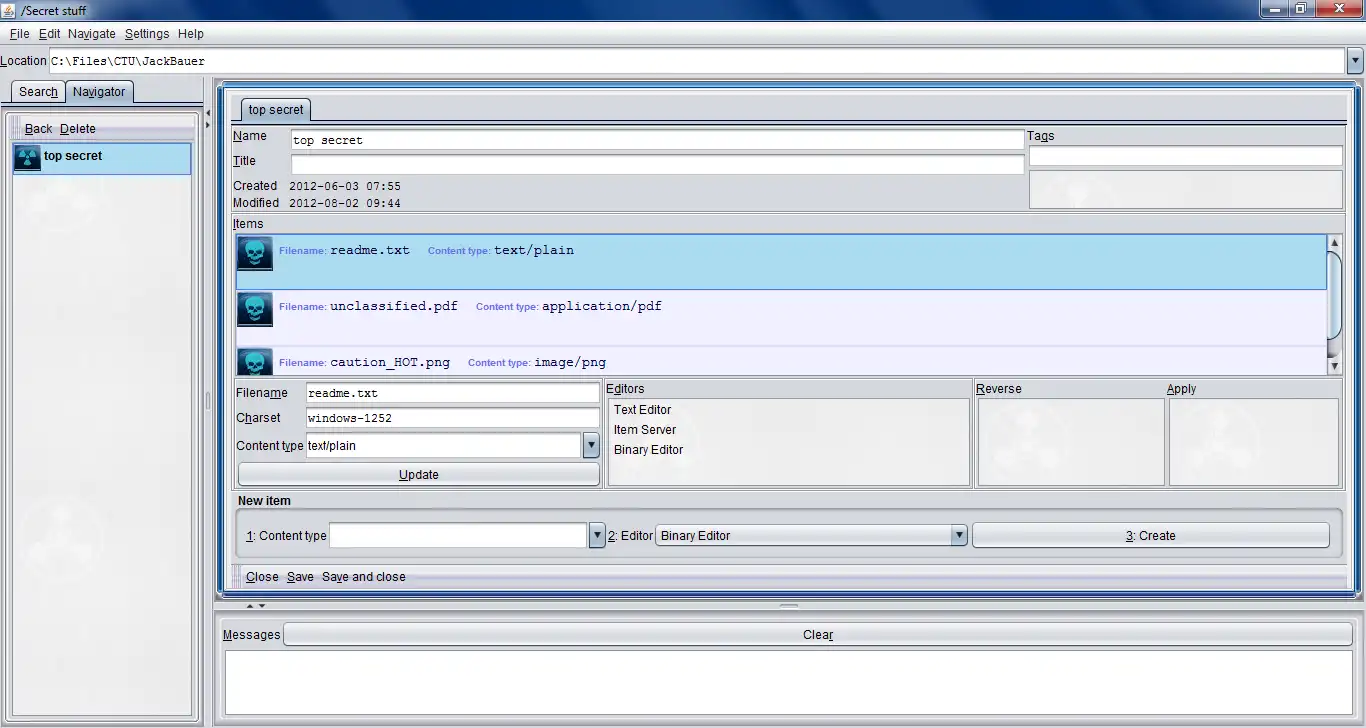Open the New item Content type dropdown
Viewport: 1366px width, 728px height.
point(597,536)
